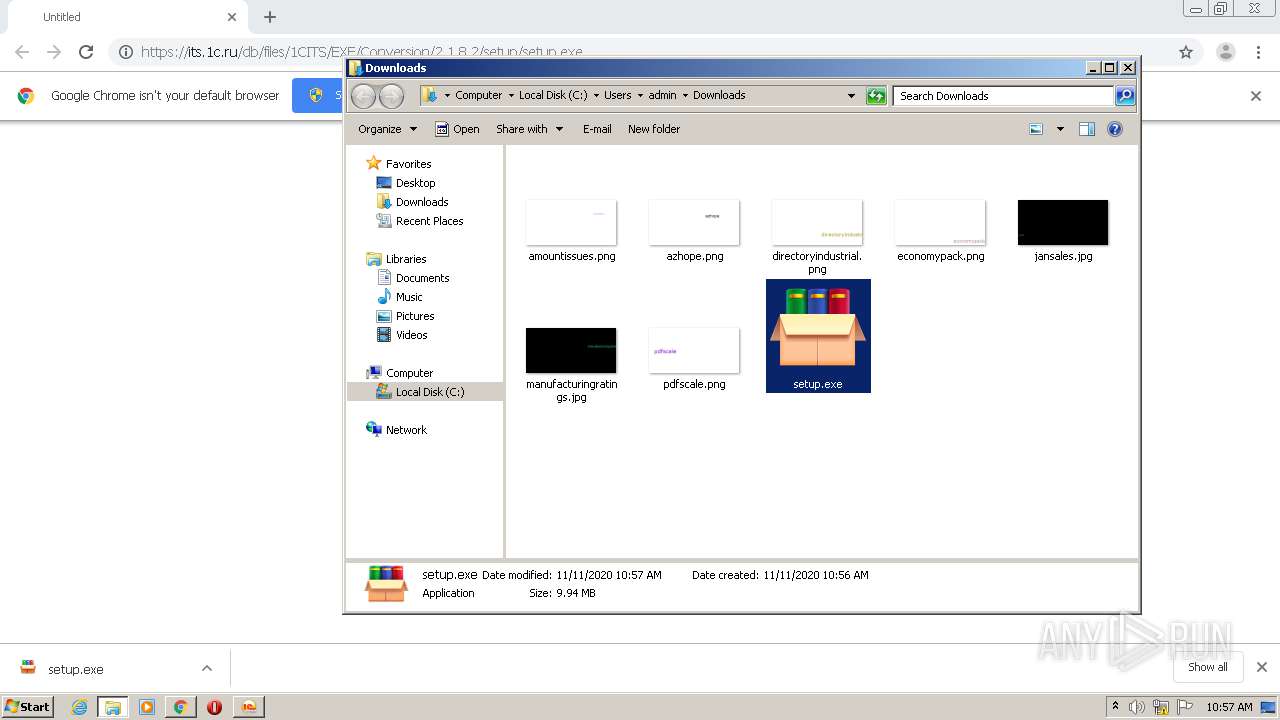Screen dimensions: 1280x720
Task: Select manufacturingratings.jpg thumbnail
Action: 571,350
